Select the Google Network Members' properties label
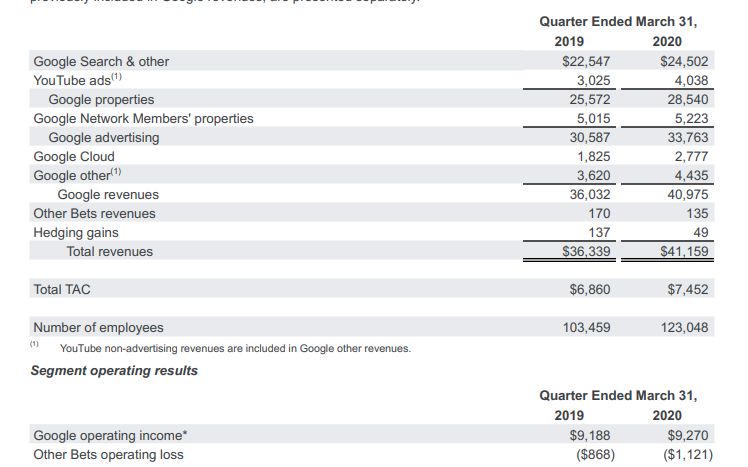 [x=143, y=118]
